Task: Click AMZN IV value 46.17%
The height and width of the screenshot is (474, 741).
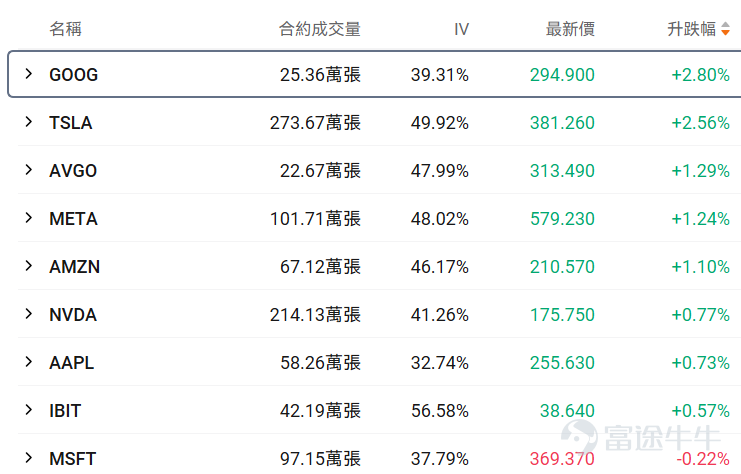Action: pyautogui.click(x=439, y=267)
